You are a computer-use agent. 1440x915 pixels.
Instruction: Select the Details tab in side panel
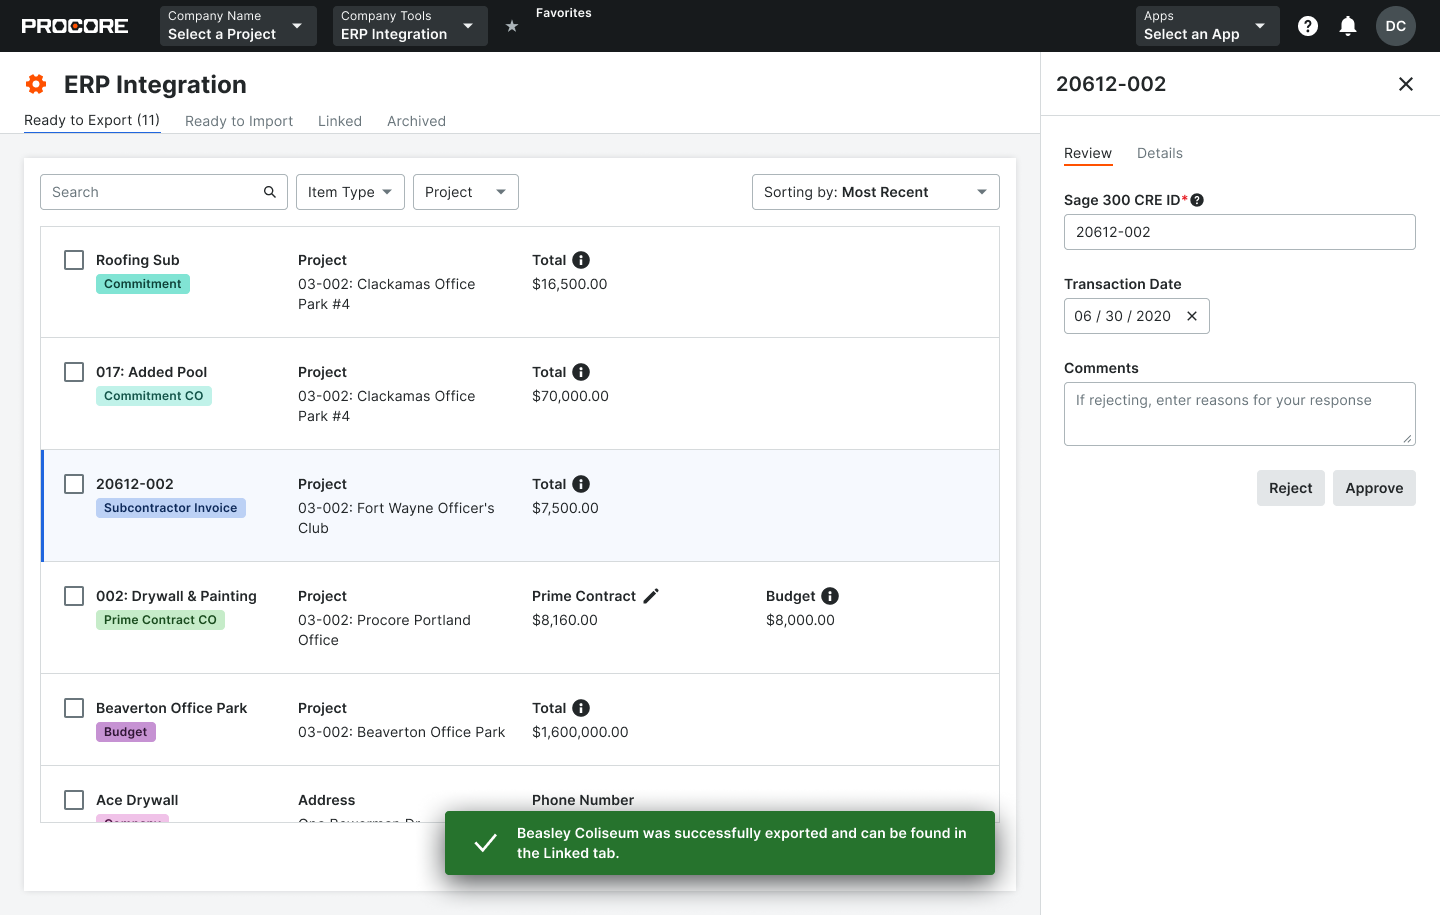click(1160, 153)
